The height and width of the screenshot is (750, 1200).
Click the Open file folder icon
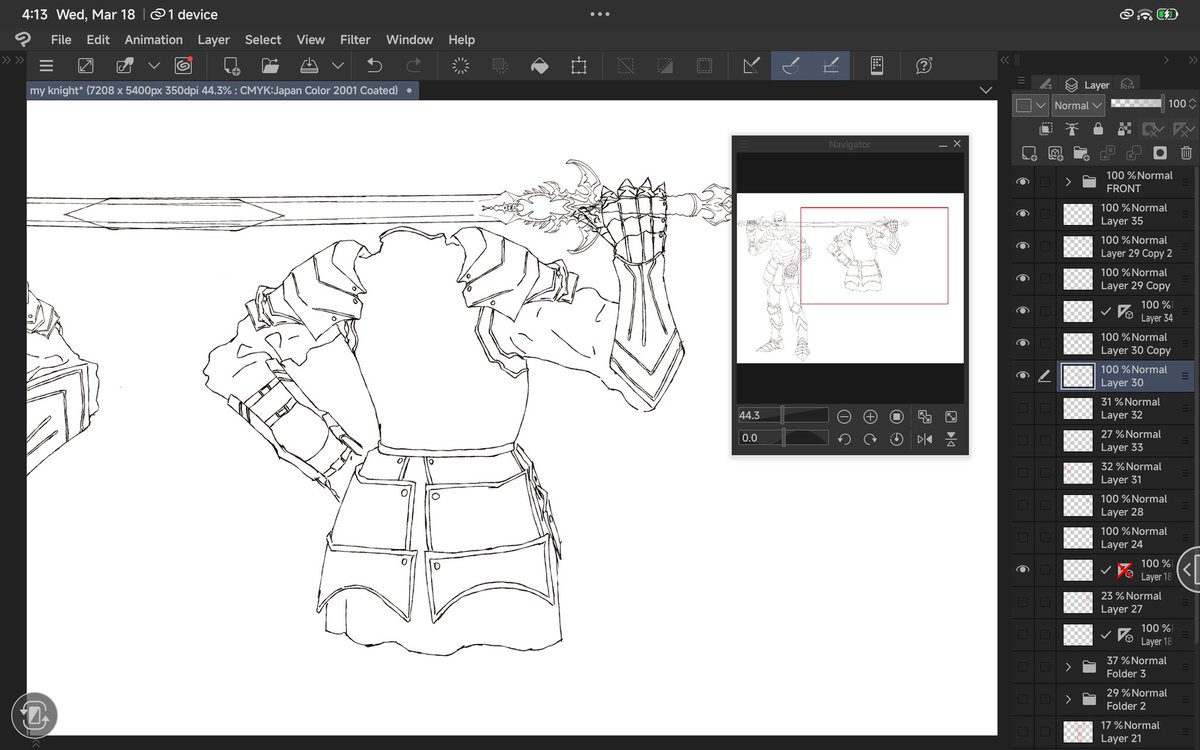[270, 66]
